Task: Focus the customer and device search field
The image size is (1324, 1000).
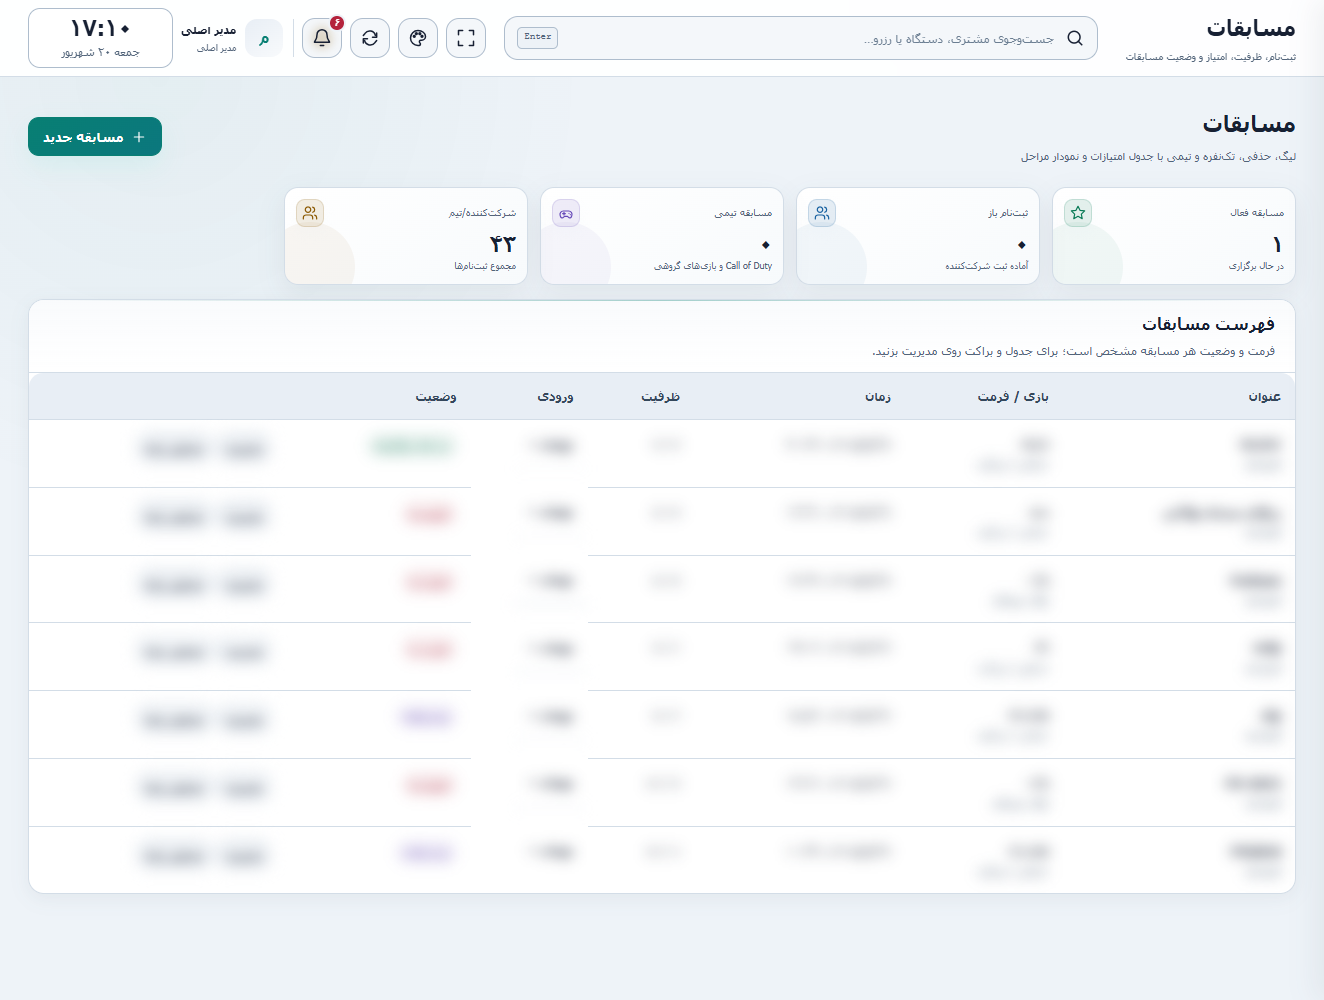Action: pyautogui.click(x=801, y=38)
